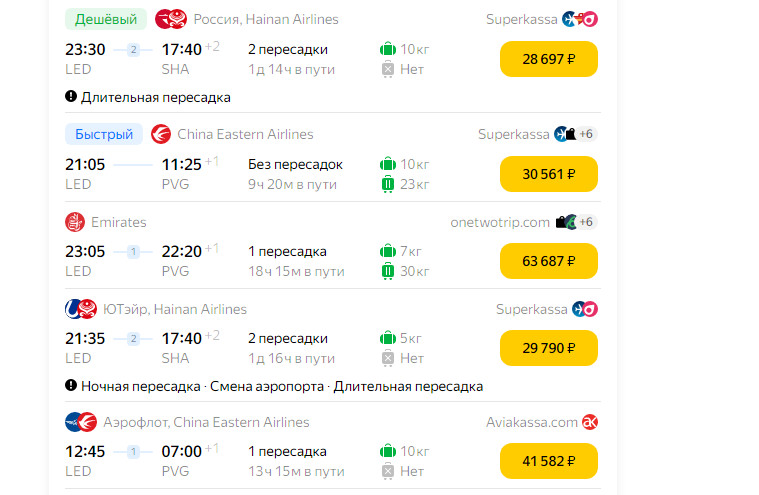The height and width of the screenshot is (495, 759).
Task: Click the 2-stop badge on 21:35 flight route
Action: [x=134, y=339]
